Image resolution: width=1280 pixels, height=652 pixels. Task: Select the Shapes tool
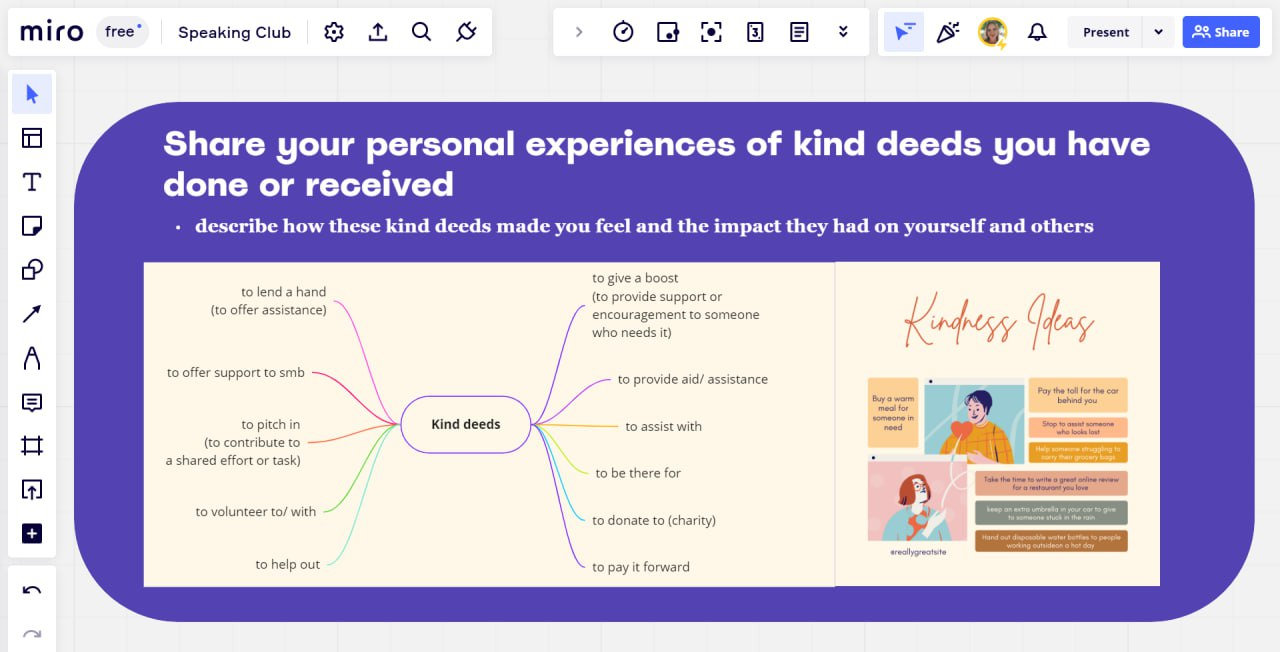[32, 270]
